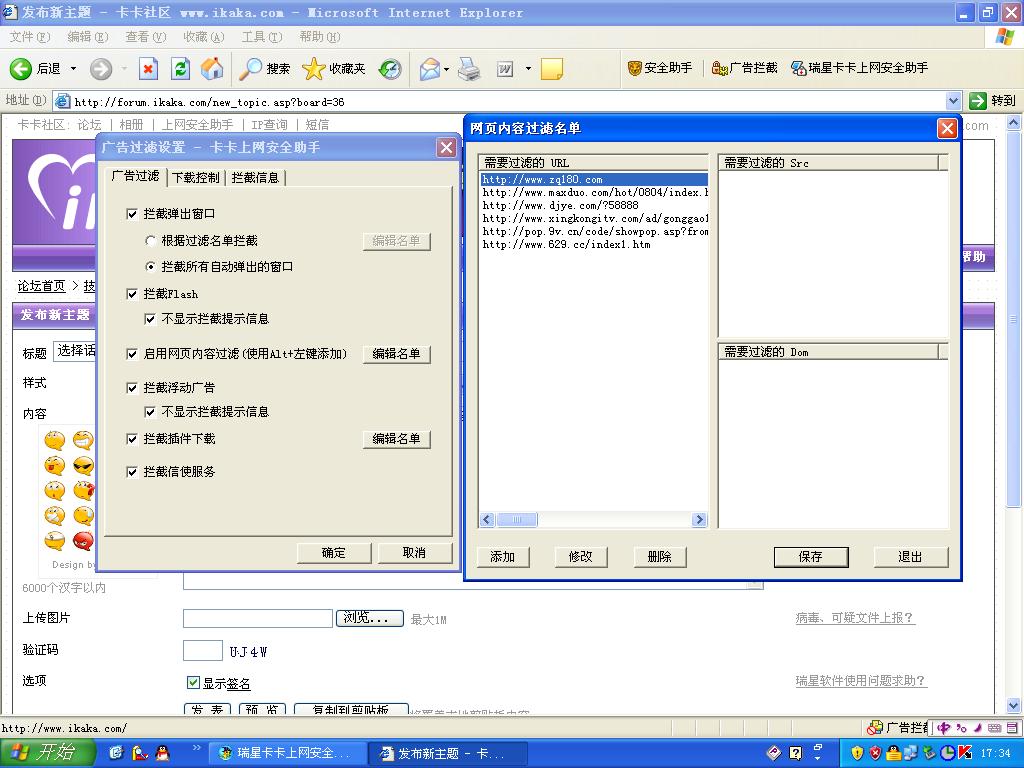Click the red K tray icon
Viewport: 1024px width, 768px height.
click(x=965, y=753)
